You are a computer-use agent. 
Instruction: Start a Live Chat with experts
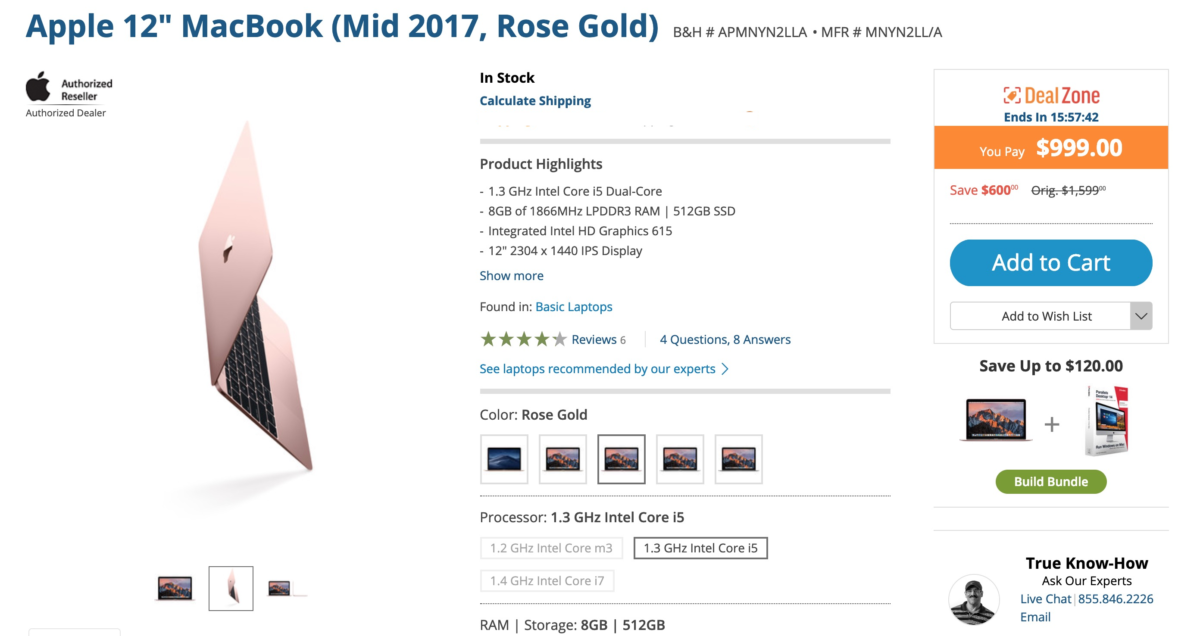1045,599
